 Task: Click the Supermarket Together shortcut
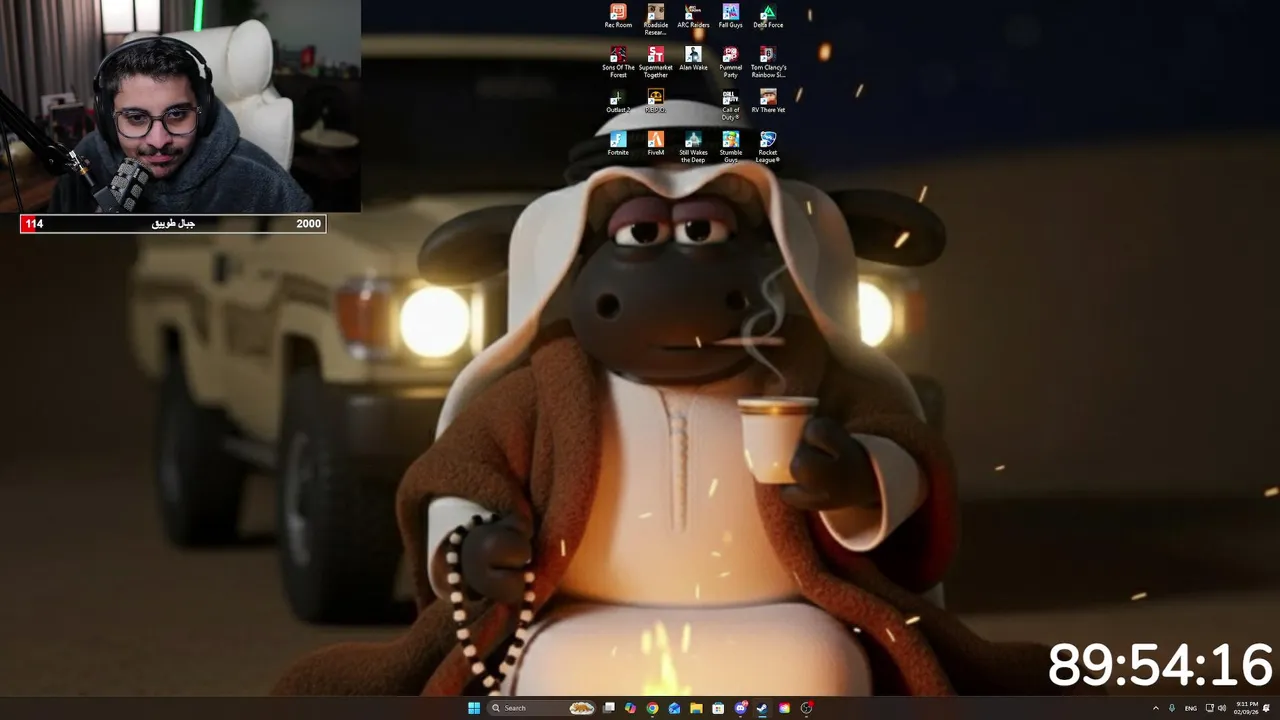click(x=655, y=62)
